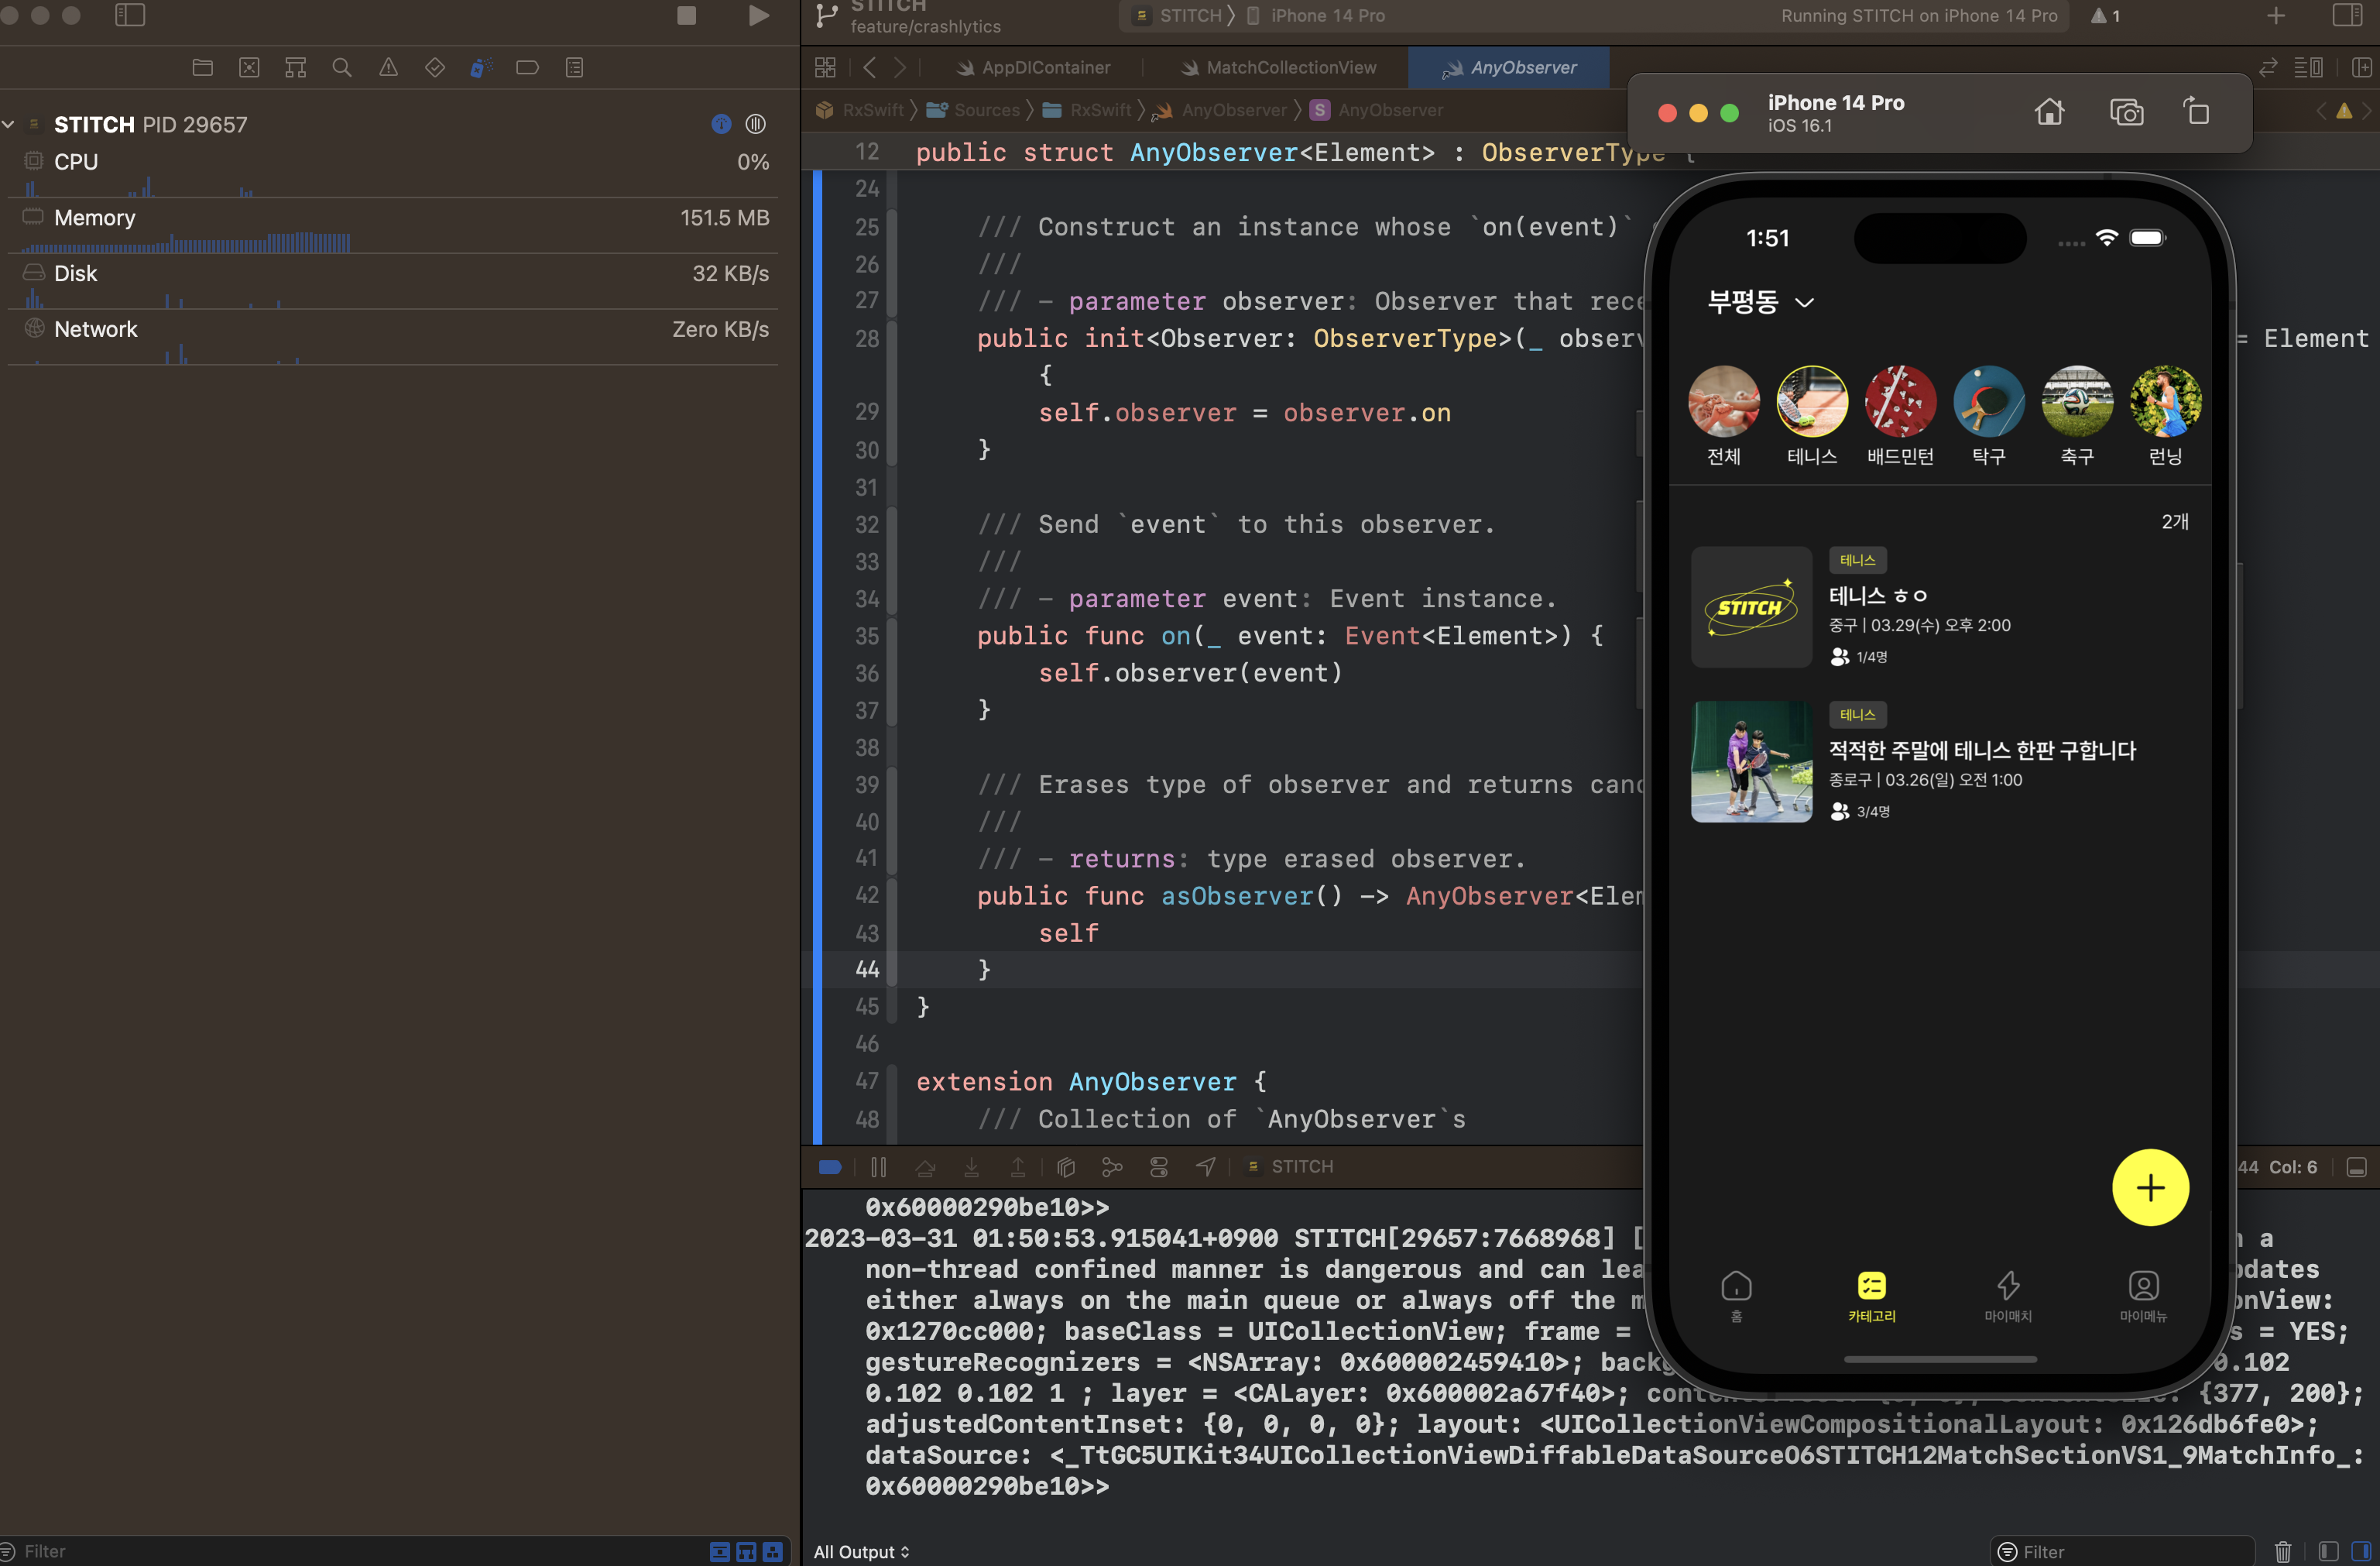The height and width of the screenshot is (1566, 2380).
Task: Click the simulator Home button icon
Action: pyautogui.click(x=2049, y=112)
